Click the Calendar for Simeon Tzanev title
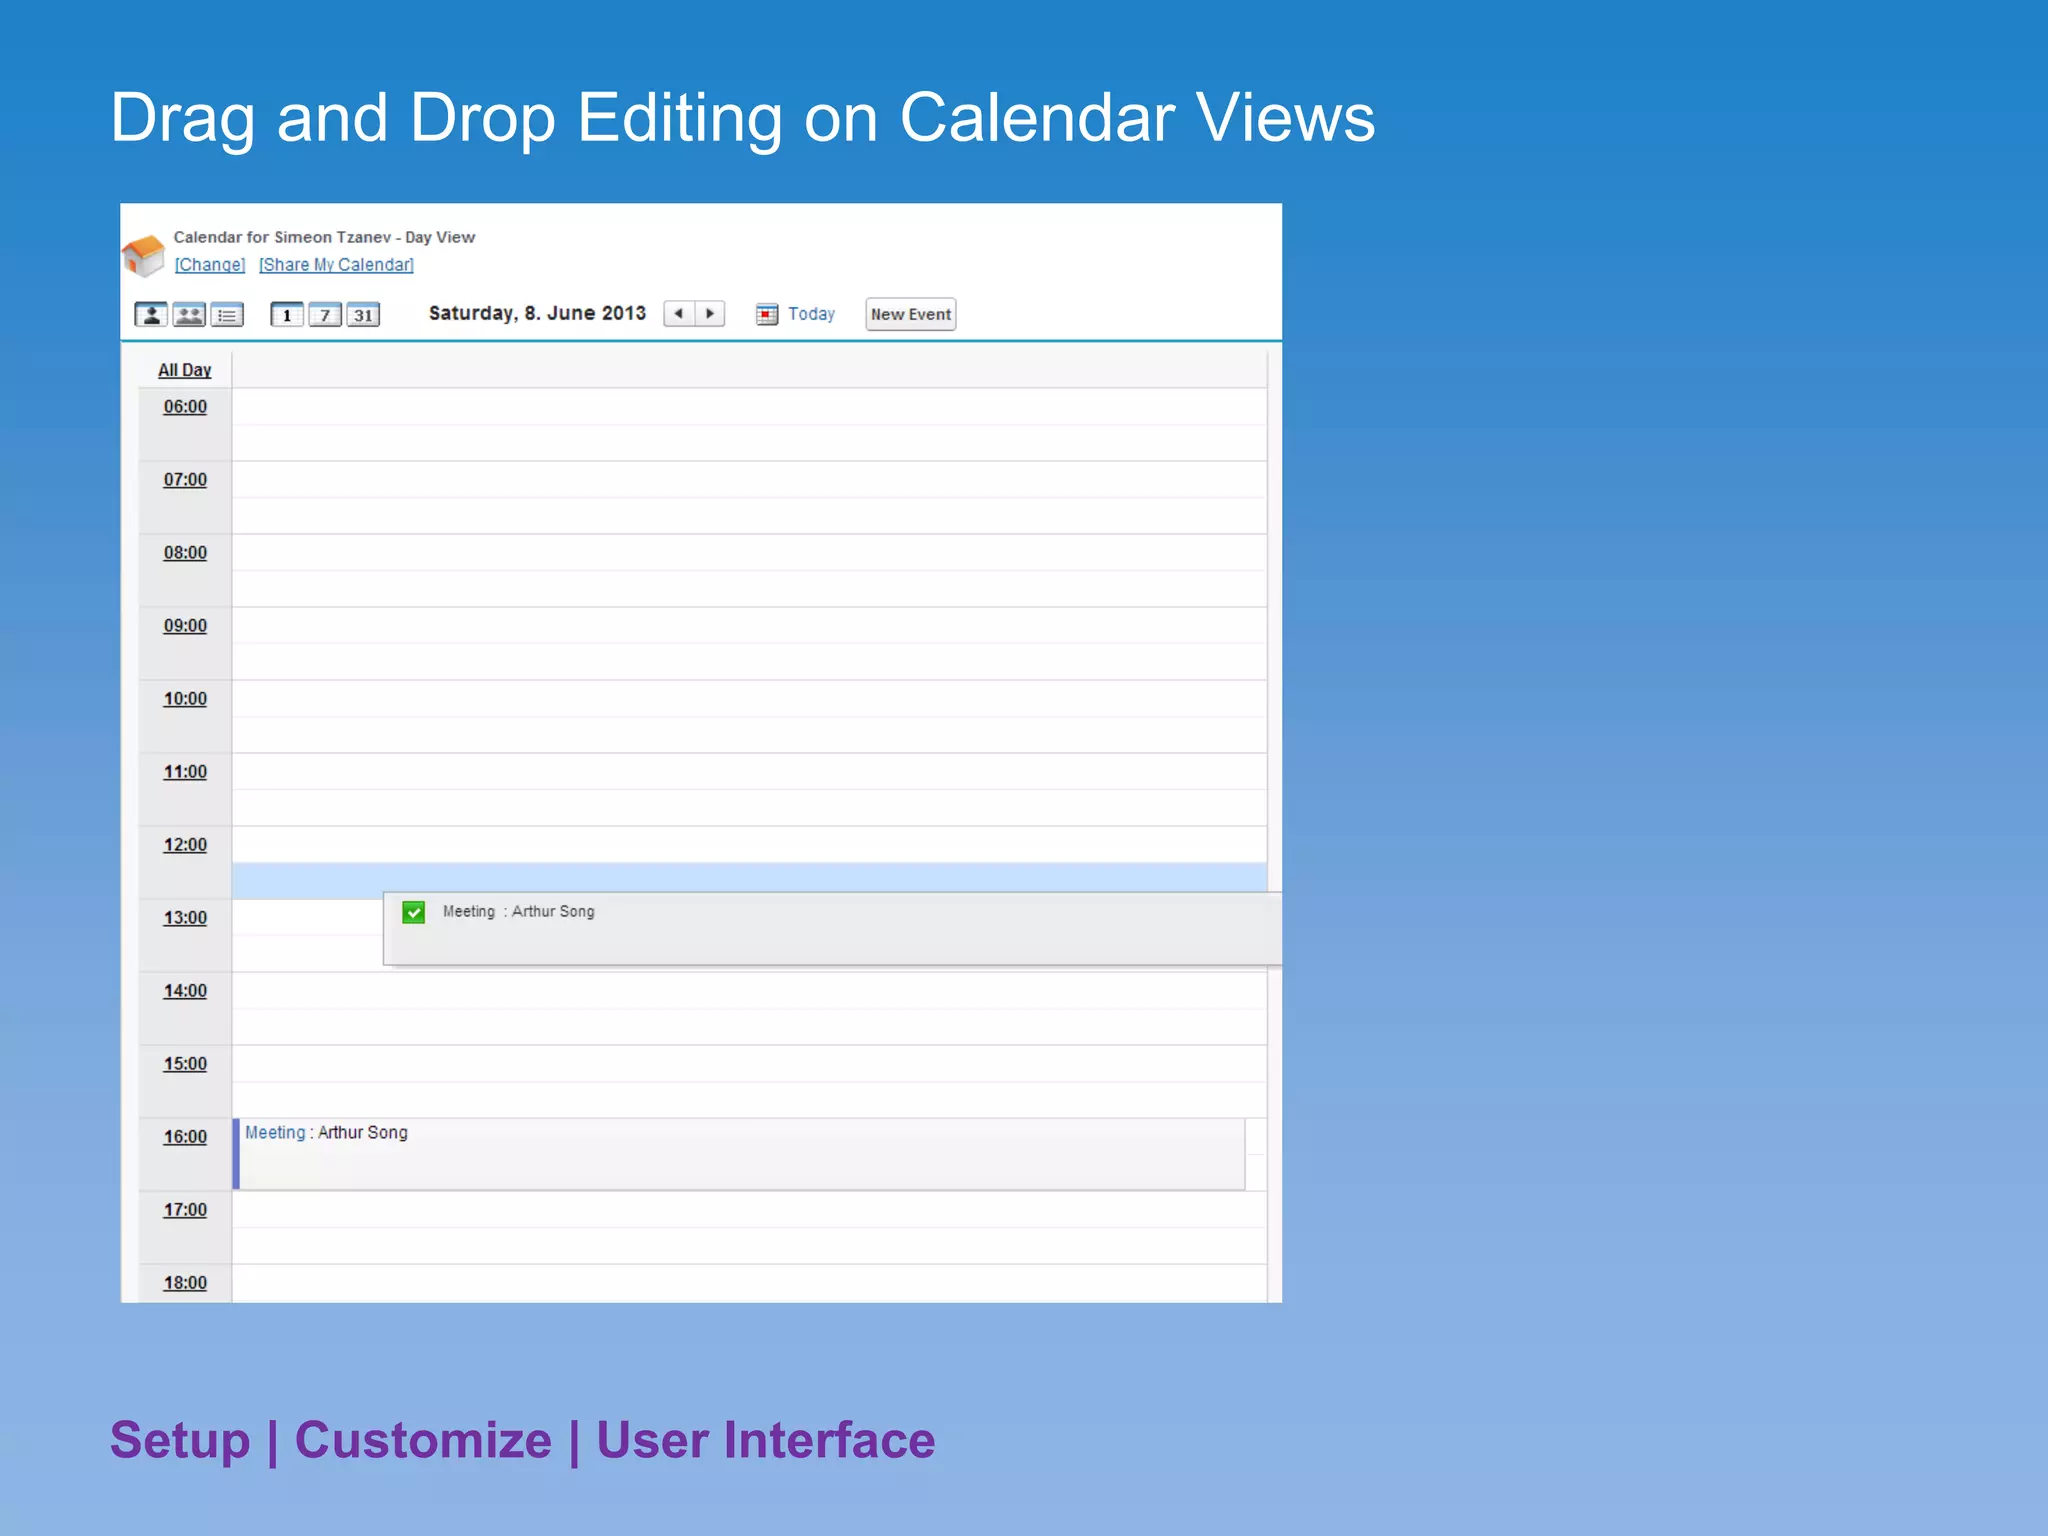2048x1536 pixels. (x=324, y=237)
